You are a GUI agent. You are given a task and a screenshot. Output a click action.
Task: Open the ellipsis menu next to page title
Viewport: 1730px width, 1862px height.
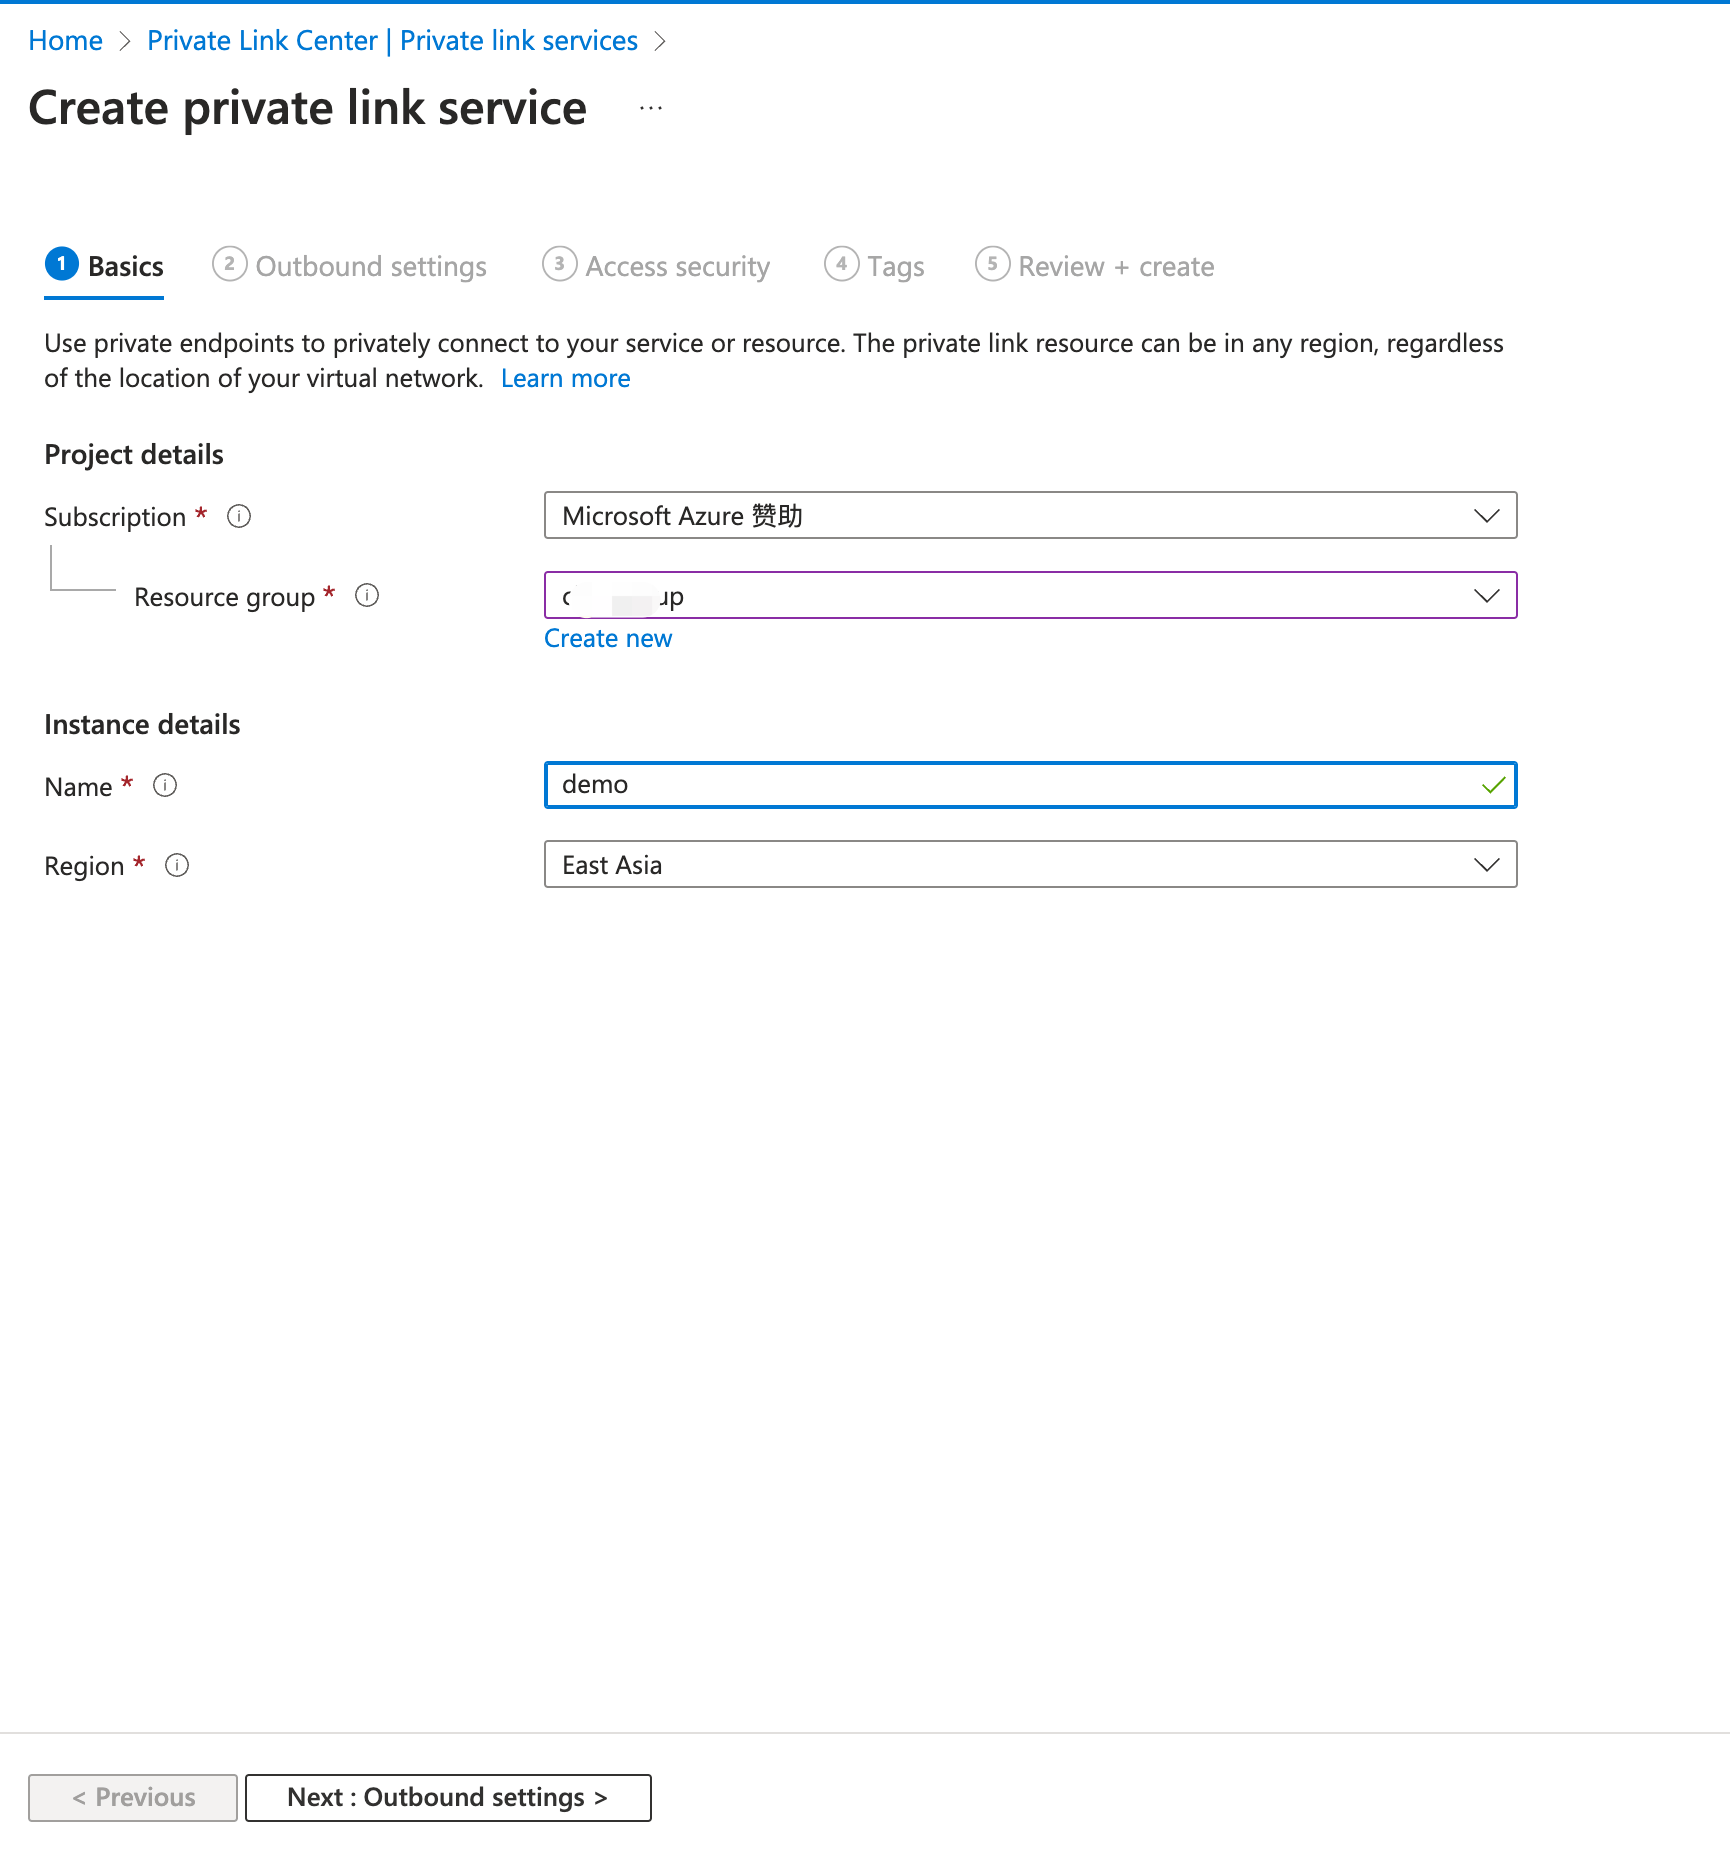tap(650, 108)
